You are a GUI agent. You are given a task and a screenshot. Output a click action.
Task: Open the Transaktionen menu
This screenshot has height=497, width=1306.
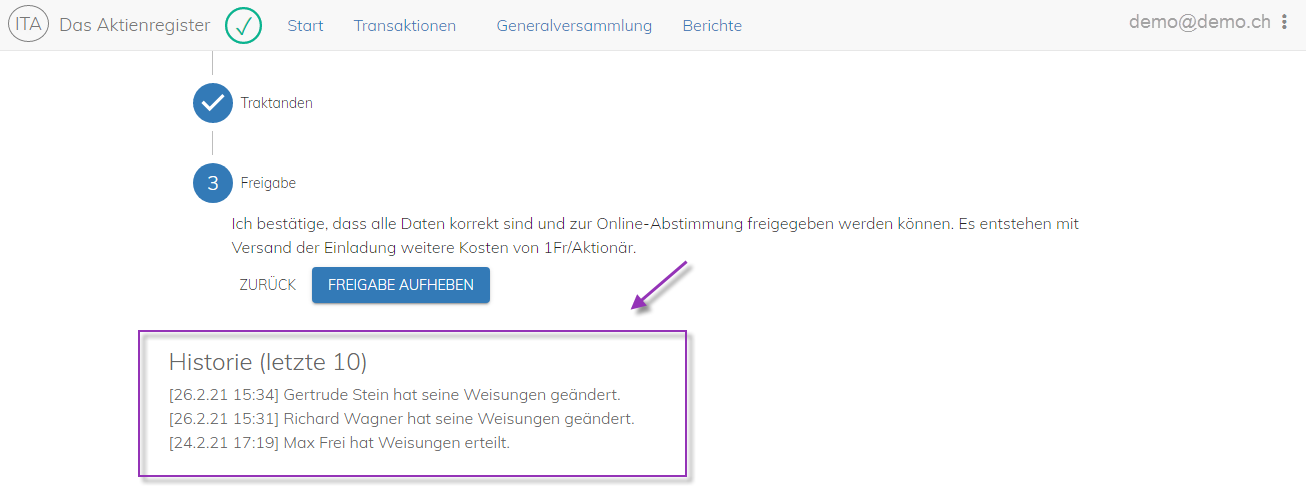[x=404, y=26]
